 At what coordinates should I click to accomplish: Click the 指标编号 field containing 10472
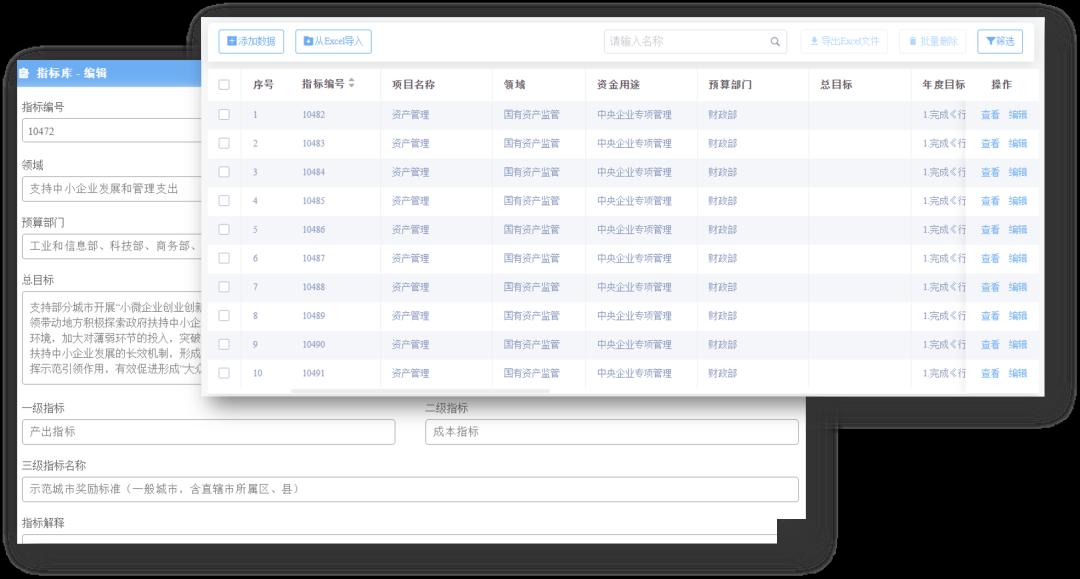[x=112, y=131]
